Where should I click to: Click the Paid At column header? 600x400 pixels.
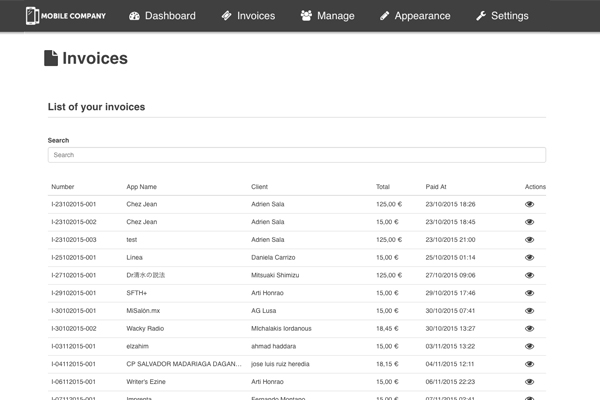(436, 187)
